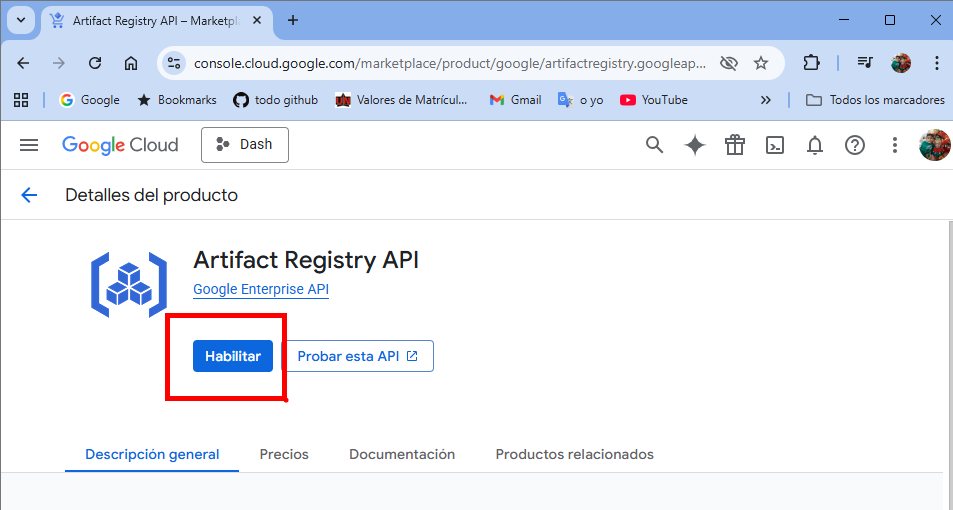This screenshot has width=953, height=510.
Task: Switch to the Precios tab
Action: pos(284,455)
